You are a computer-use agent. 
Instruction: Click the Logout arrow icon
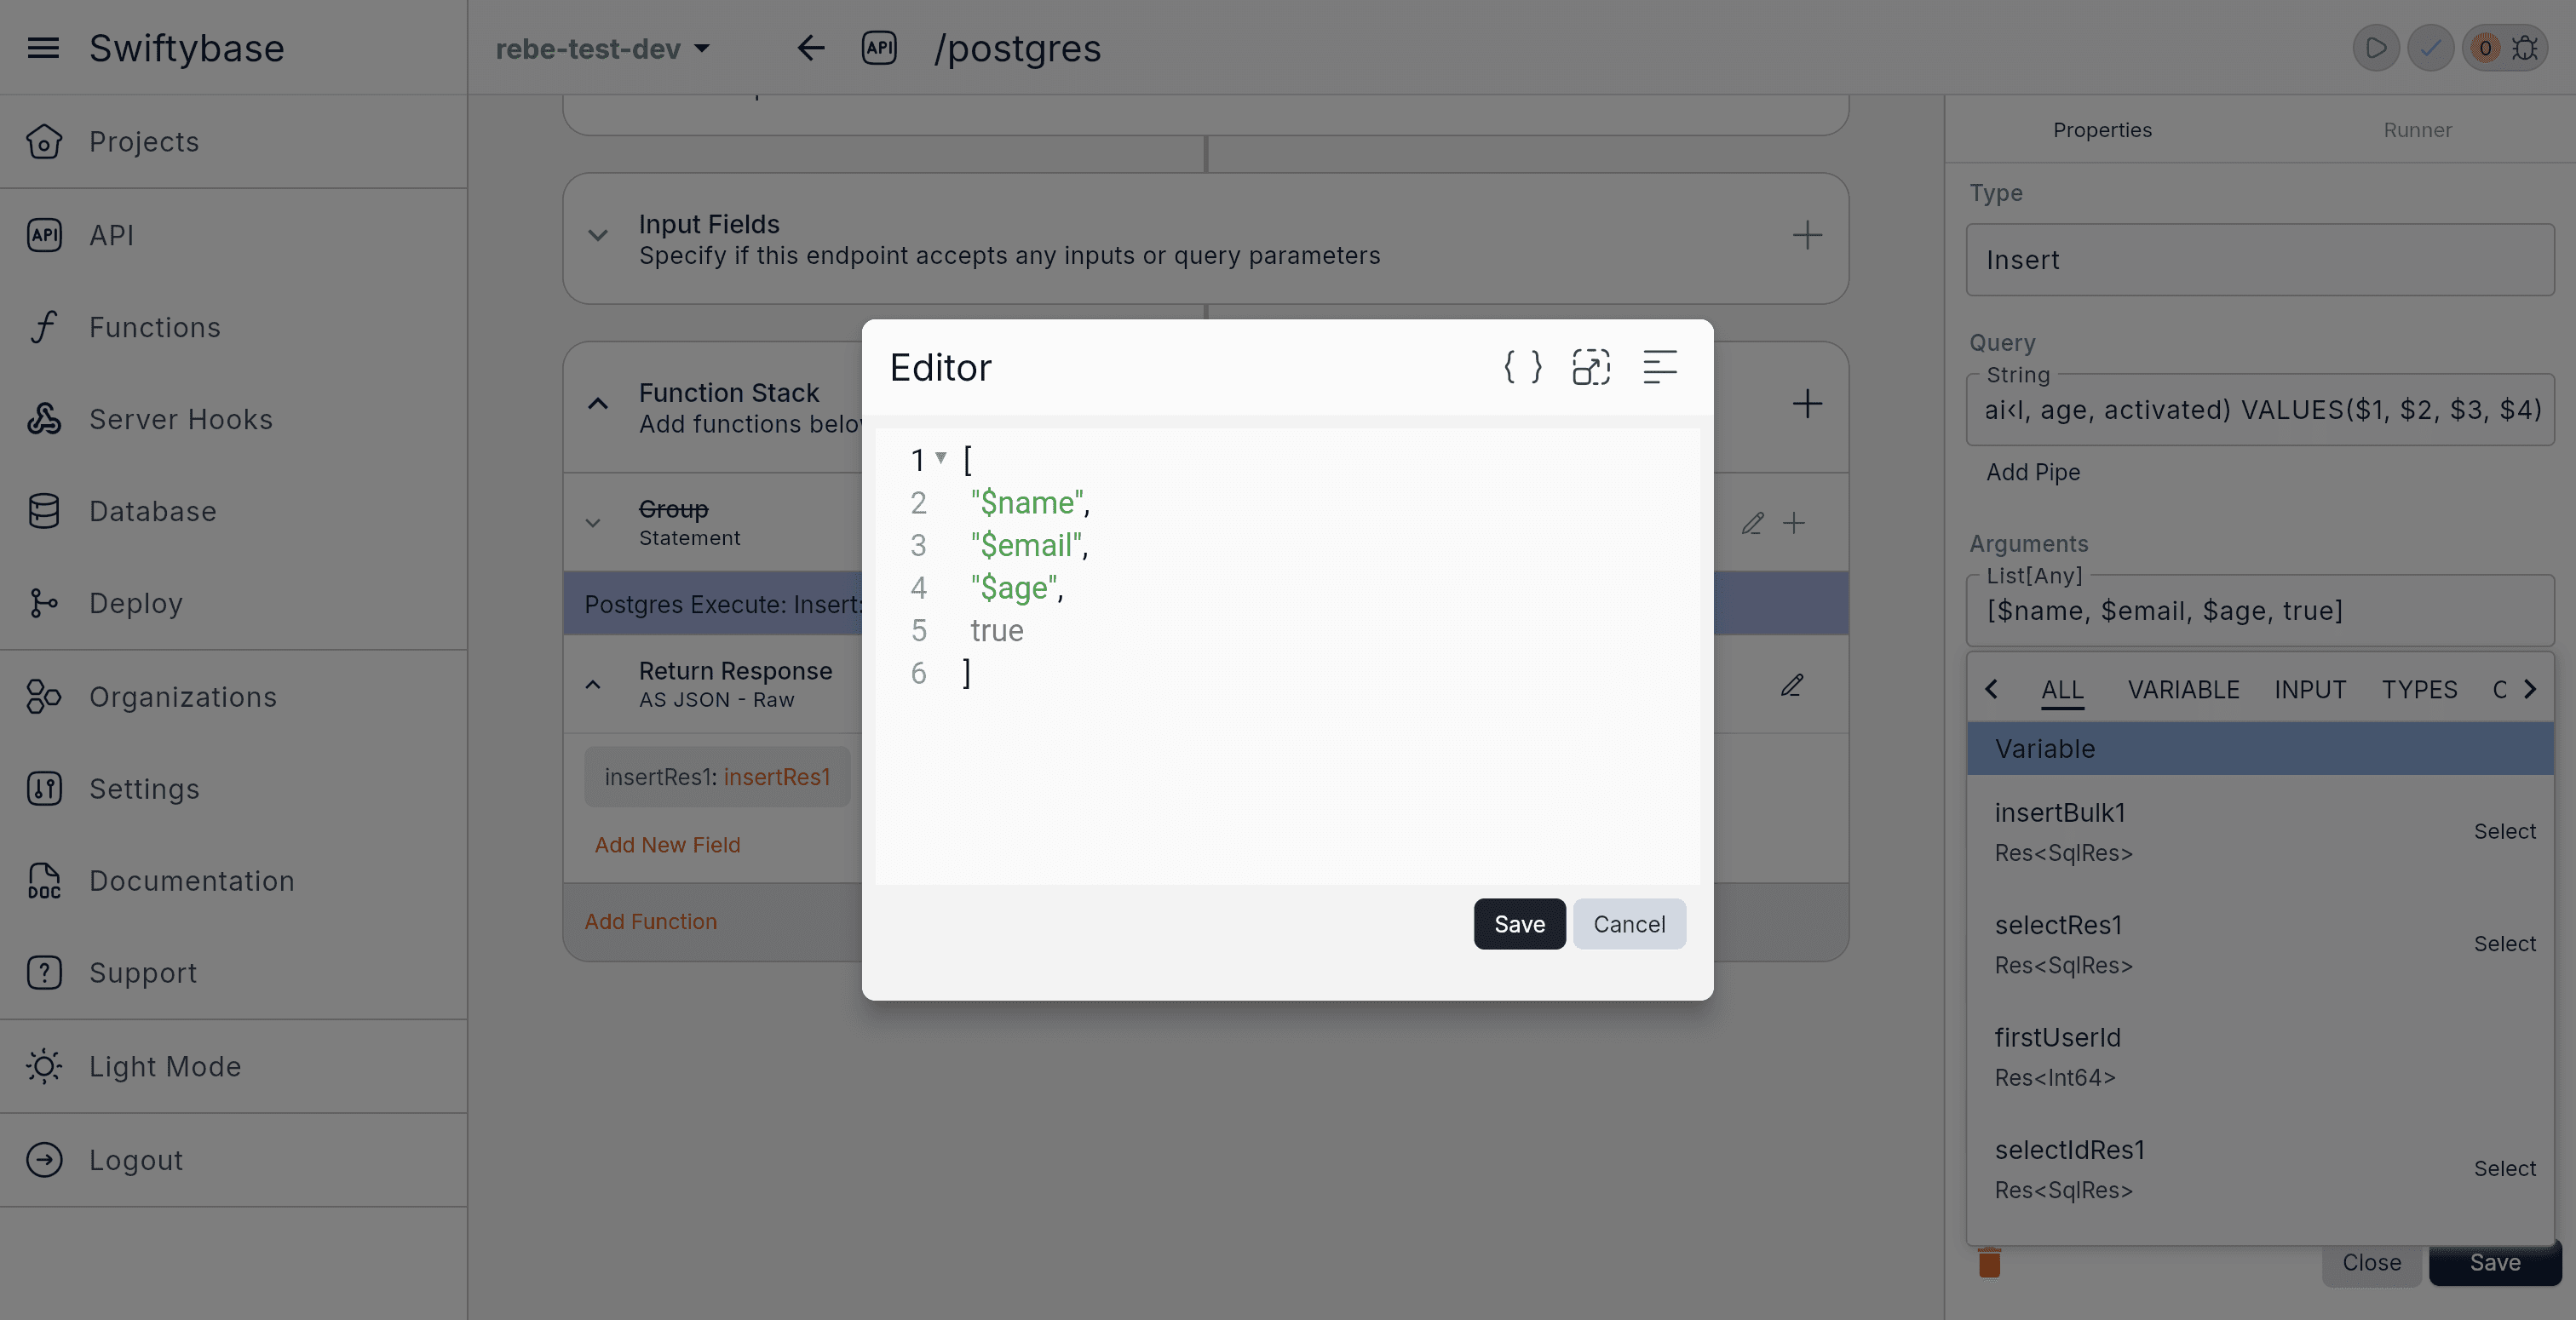click(x=44, y=1159)
